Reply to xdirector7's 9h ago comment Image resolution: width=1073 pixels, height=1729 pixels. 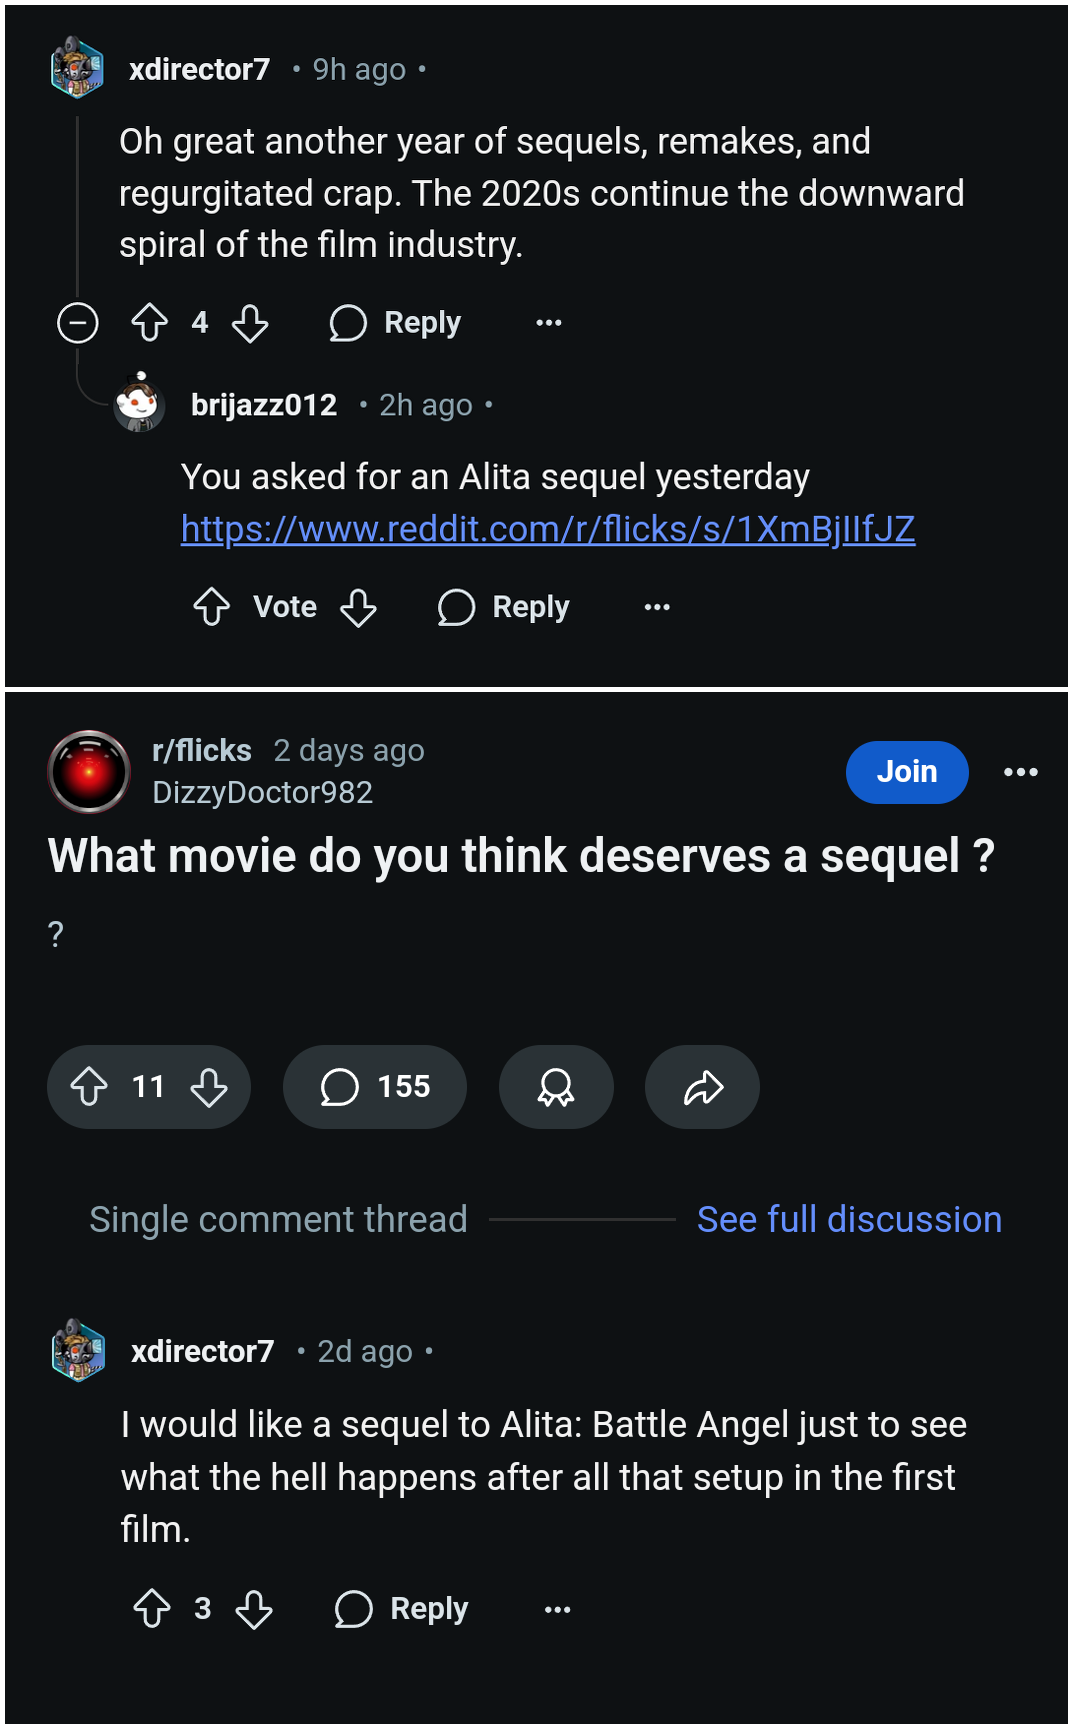click(396, 323)
